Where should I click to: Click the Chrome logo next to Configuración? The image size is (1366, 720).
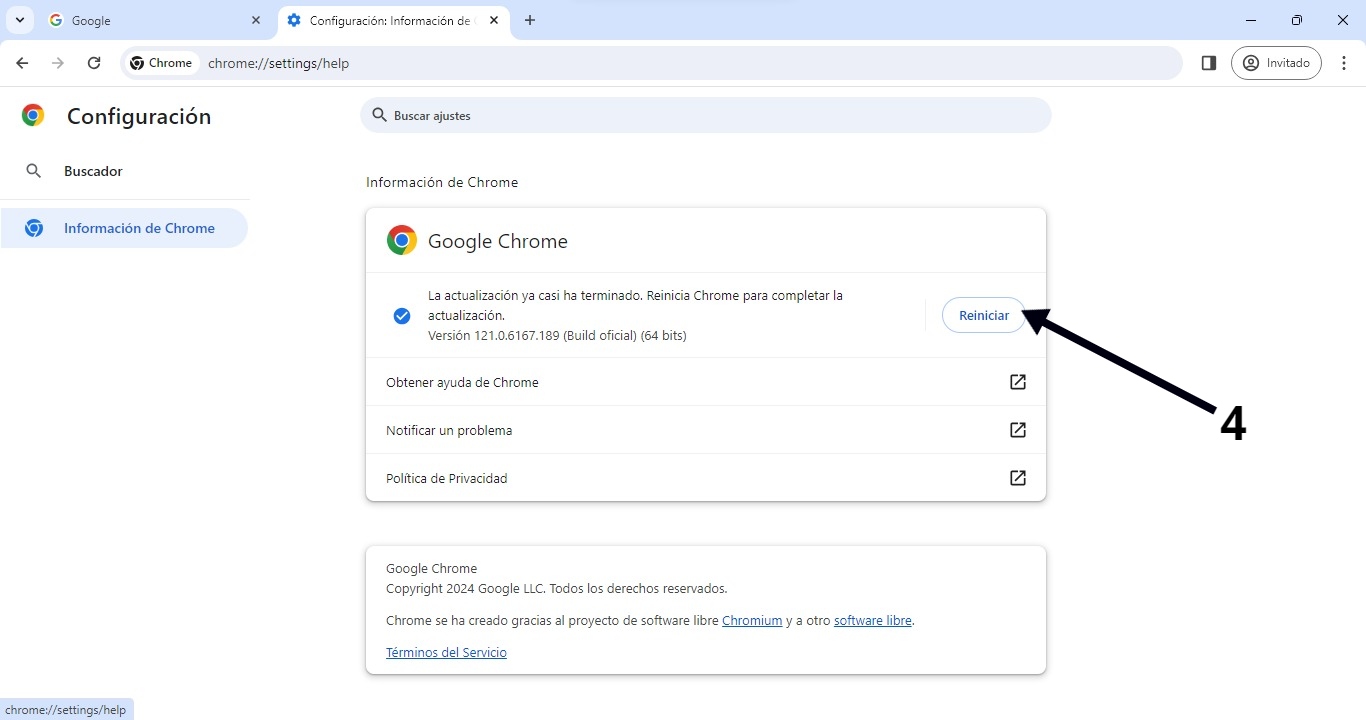point(33,116)
